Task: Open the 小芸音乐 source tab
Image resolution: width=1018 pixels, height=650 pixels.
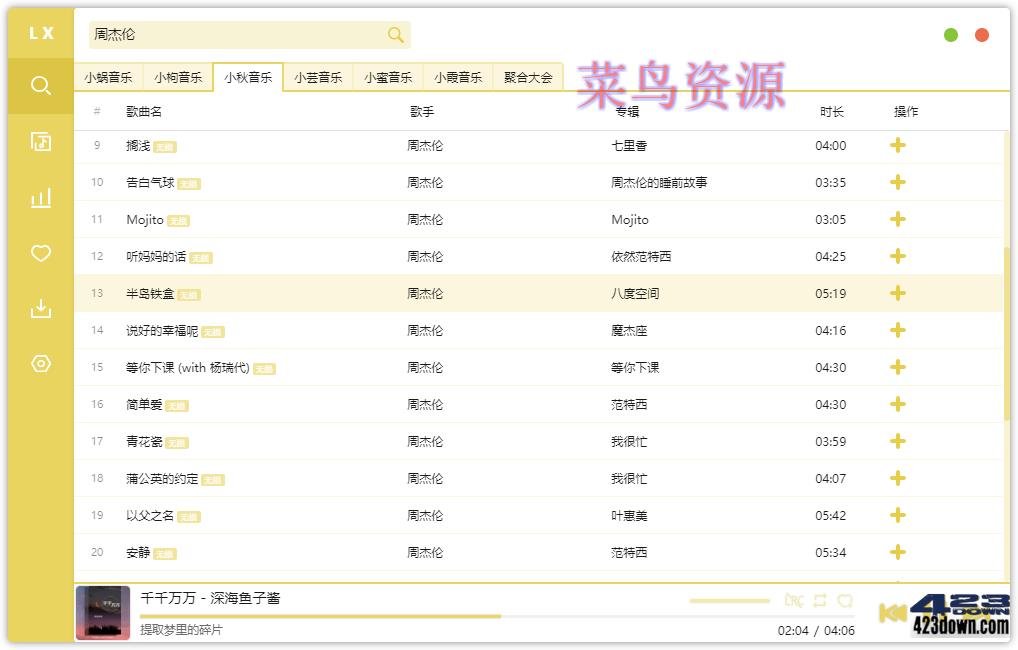Action: pos(317,76)
